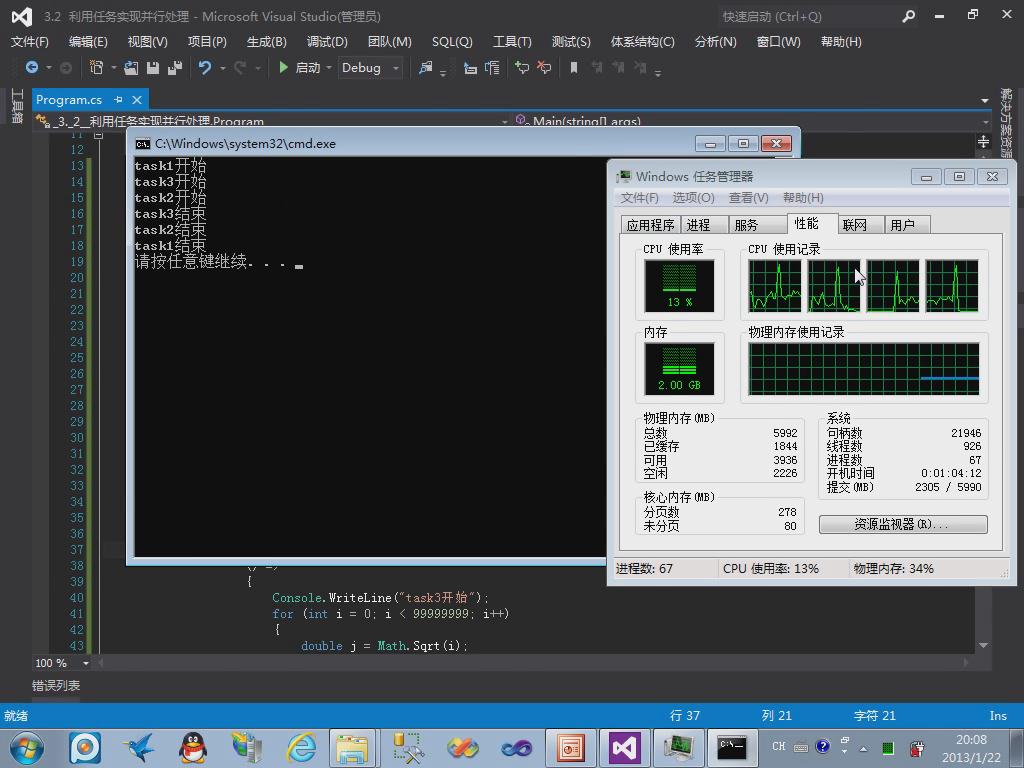
Task: Switch to Visual Studio taskbar button
Action: (624, 748)
